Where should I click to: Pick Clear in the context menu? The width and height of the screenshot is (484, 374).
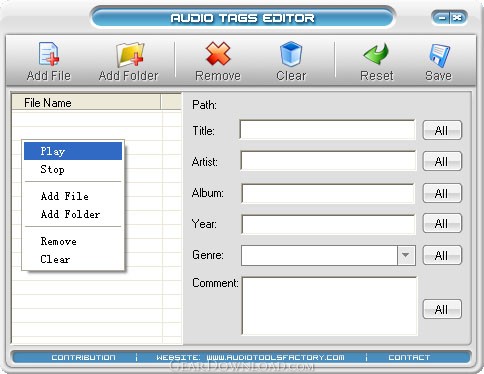coord(73,259)
